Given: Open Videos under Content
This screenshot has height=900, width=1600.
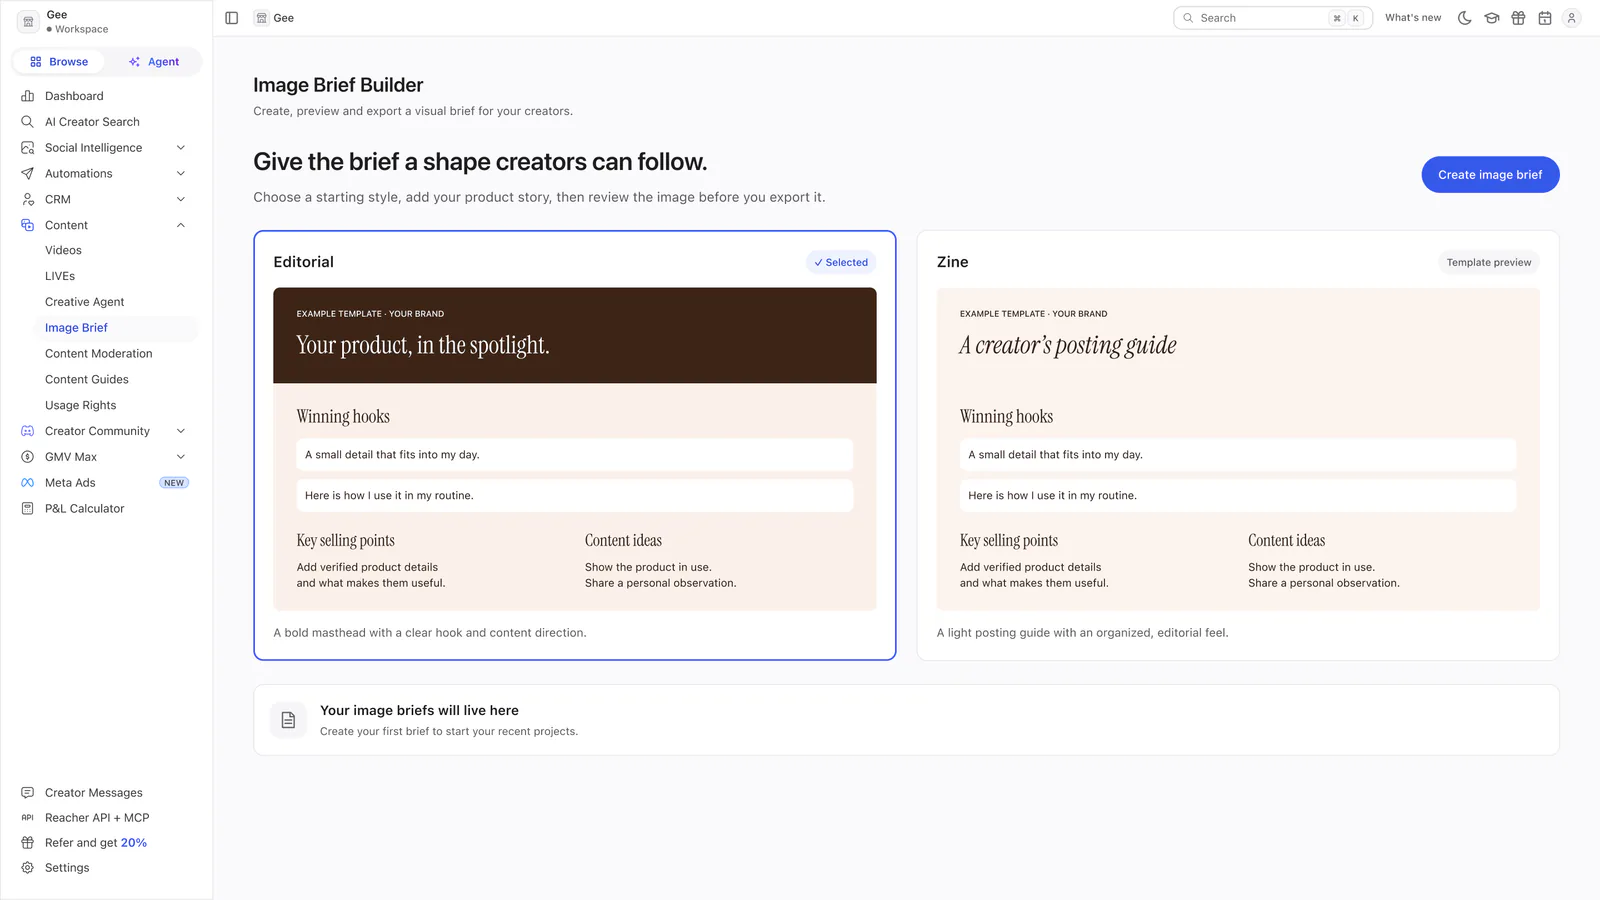Looking at the screenshot, I should click(63, 251).
